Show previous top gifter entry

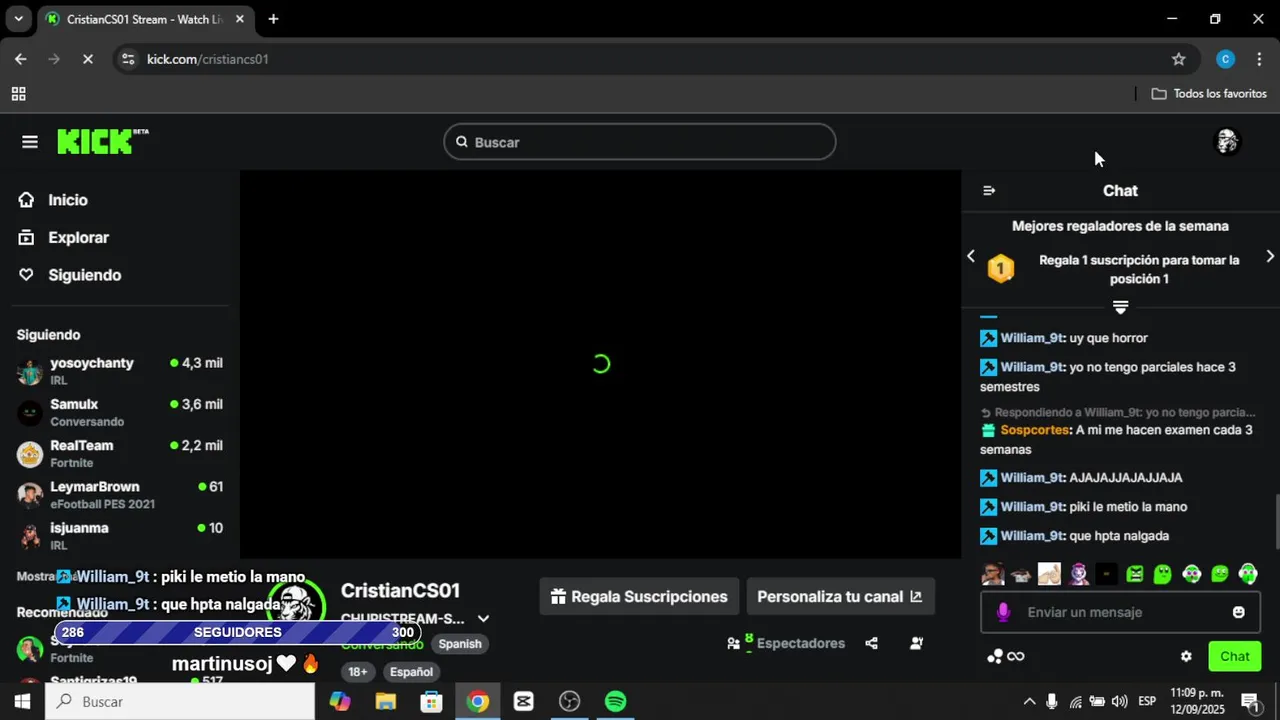(x=970, y=256)
